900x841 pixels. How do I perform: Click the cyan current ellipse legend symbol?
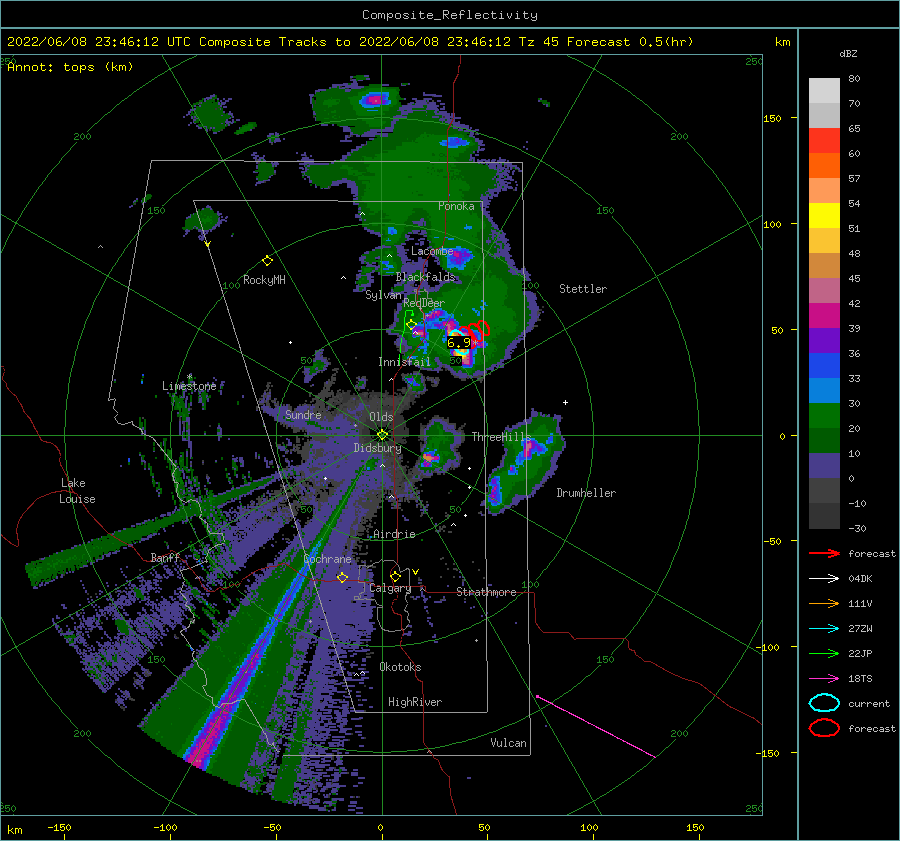(824, 703)
